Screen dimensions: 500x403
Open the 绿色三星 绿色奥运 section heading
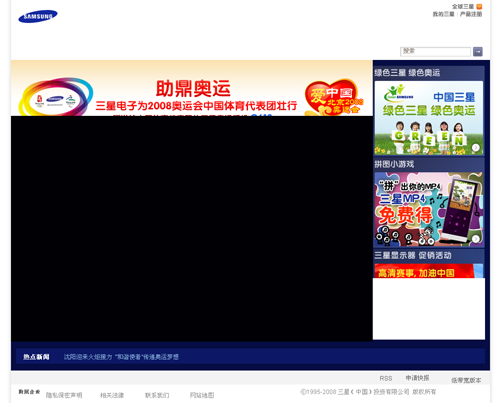(x=407, y=73)
